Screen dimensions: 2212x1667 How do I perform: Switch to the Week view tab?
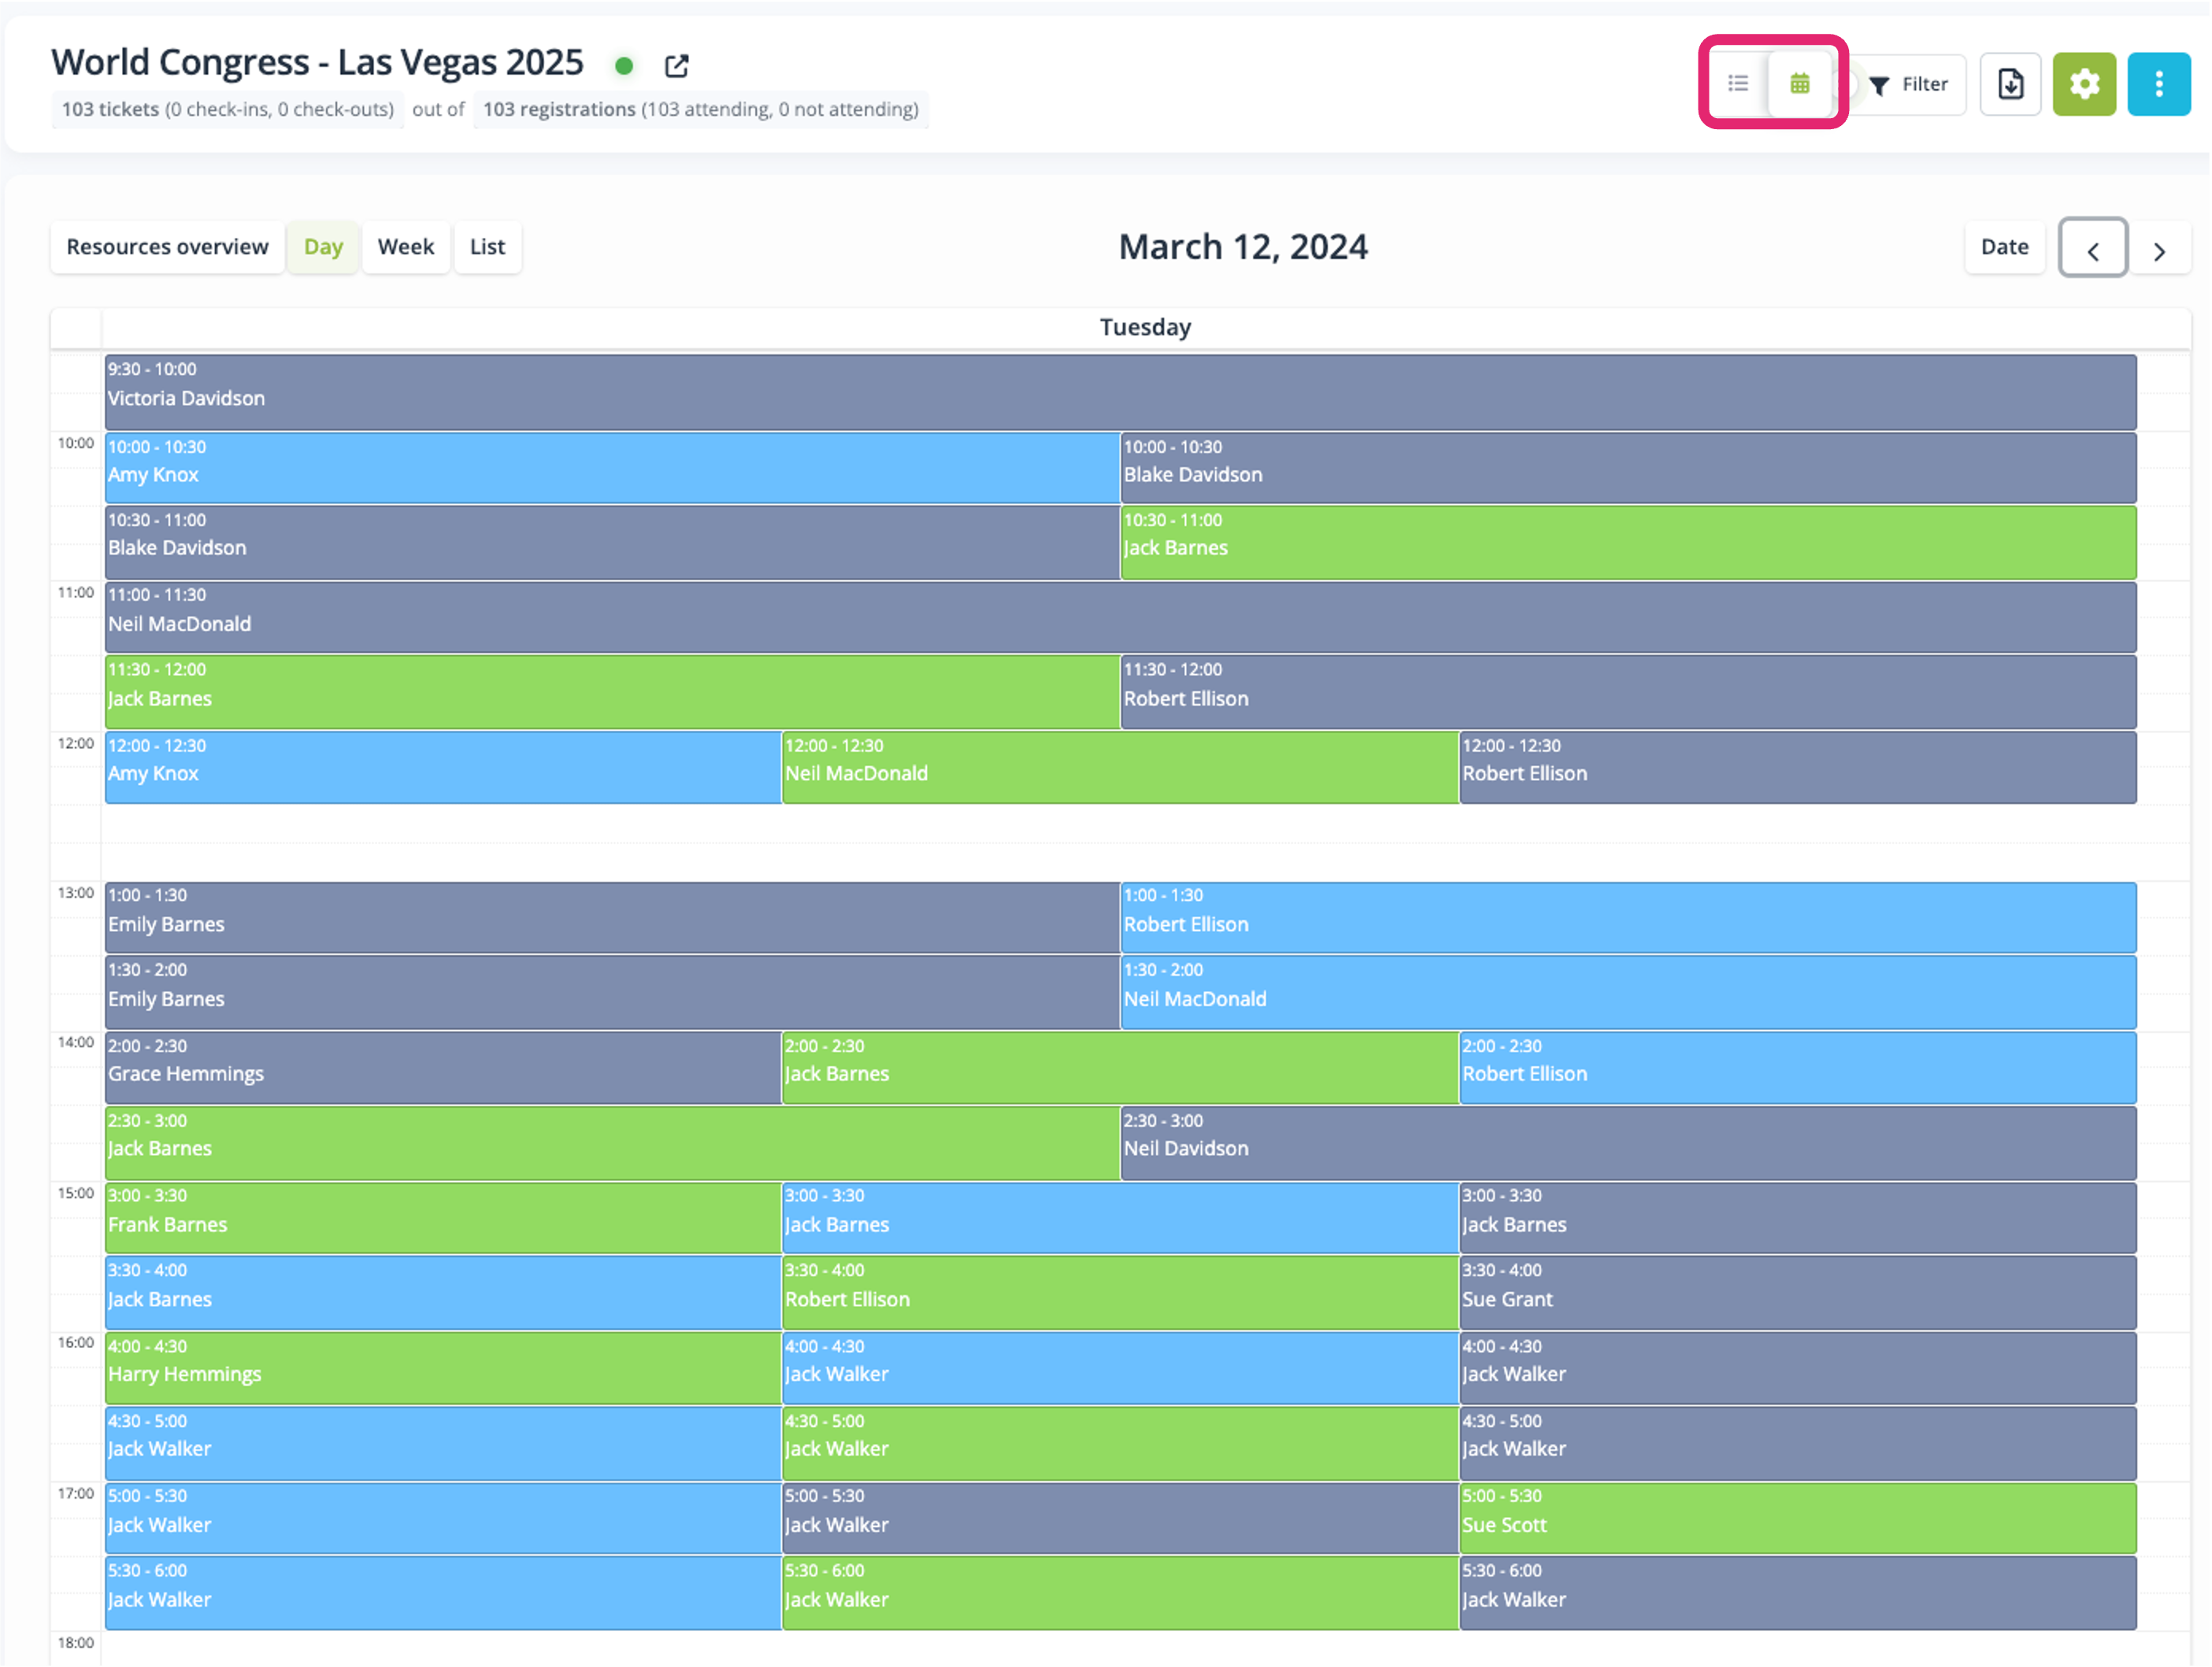click(x=406, y=247)
